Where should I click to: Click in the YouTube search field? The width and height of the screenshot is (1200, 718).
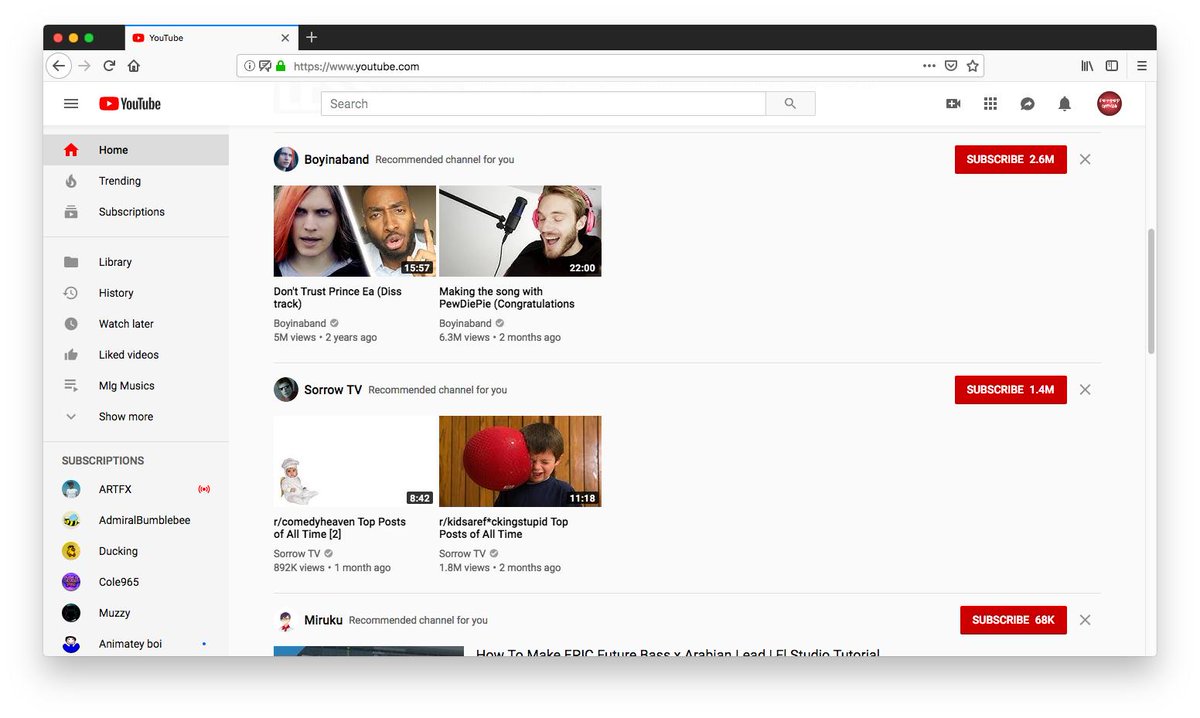click(543, 104)
